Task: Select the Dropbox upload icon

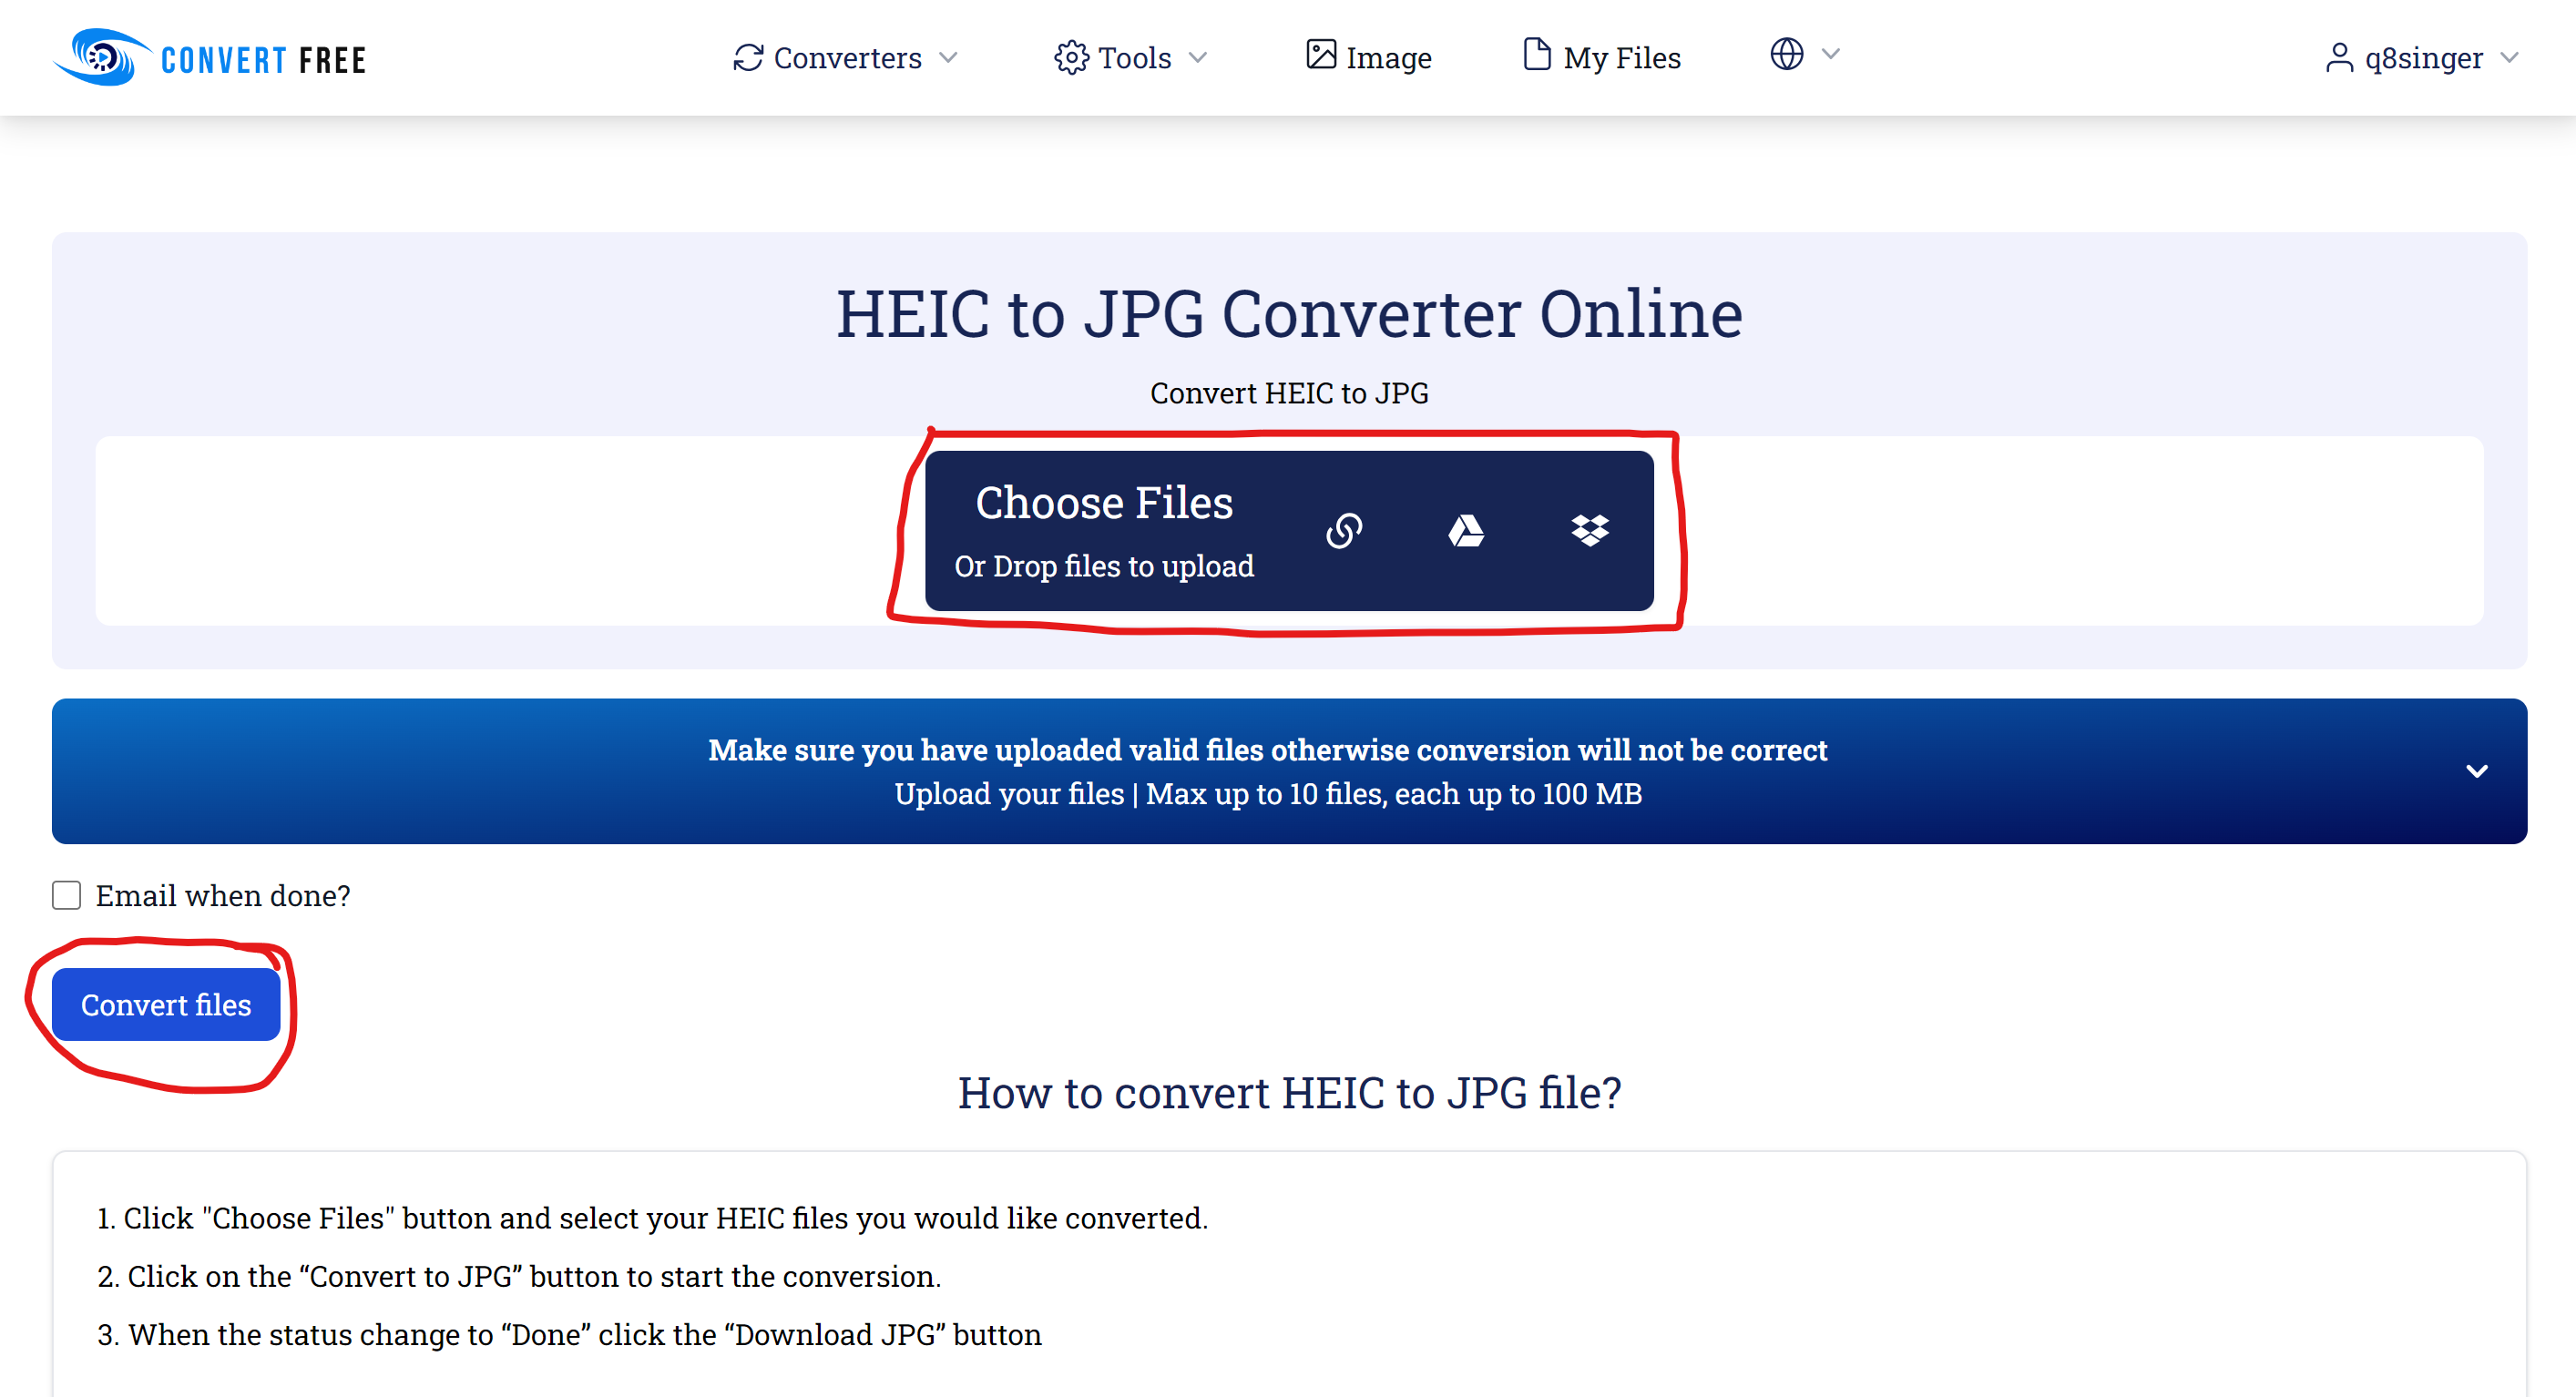Action: 1590,528
